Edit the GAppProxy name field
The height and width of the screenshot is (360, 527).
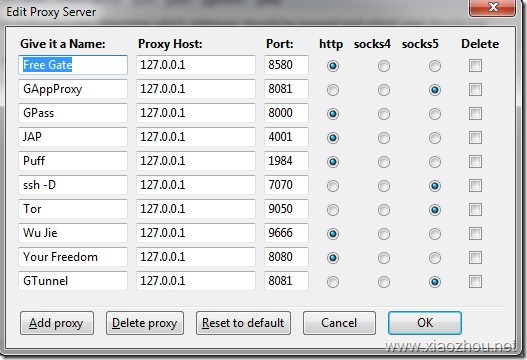pos(73,89)
